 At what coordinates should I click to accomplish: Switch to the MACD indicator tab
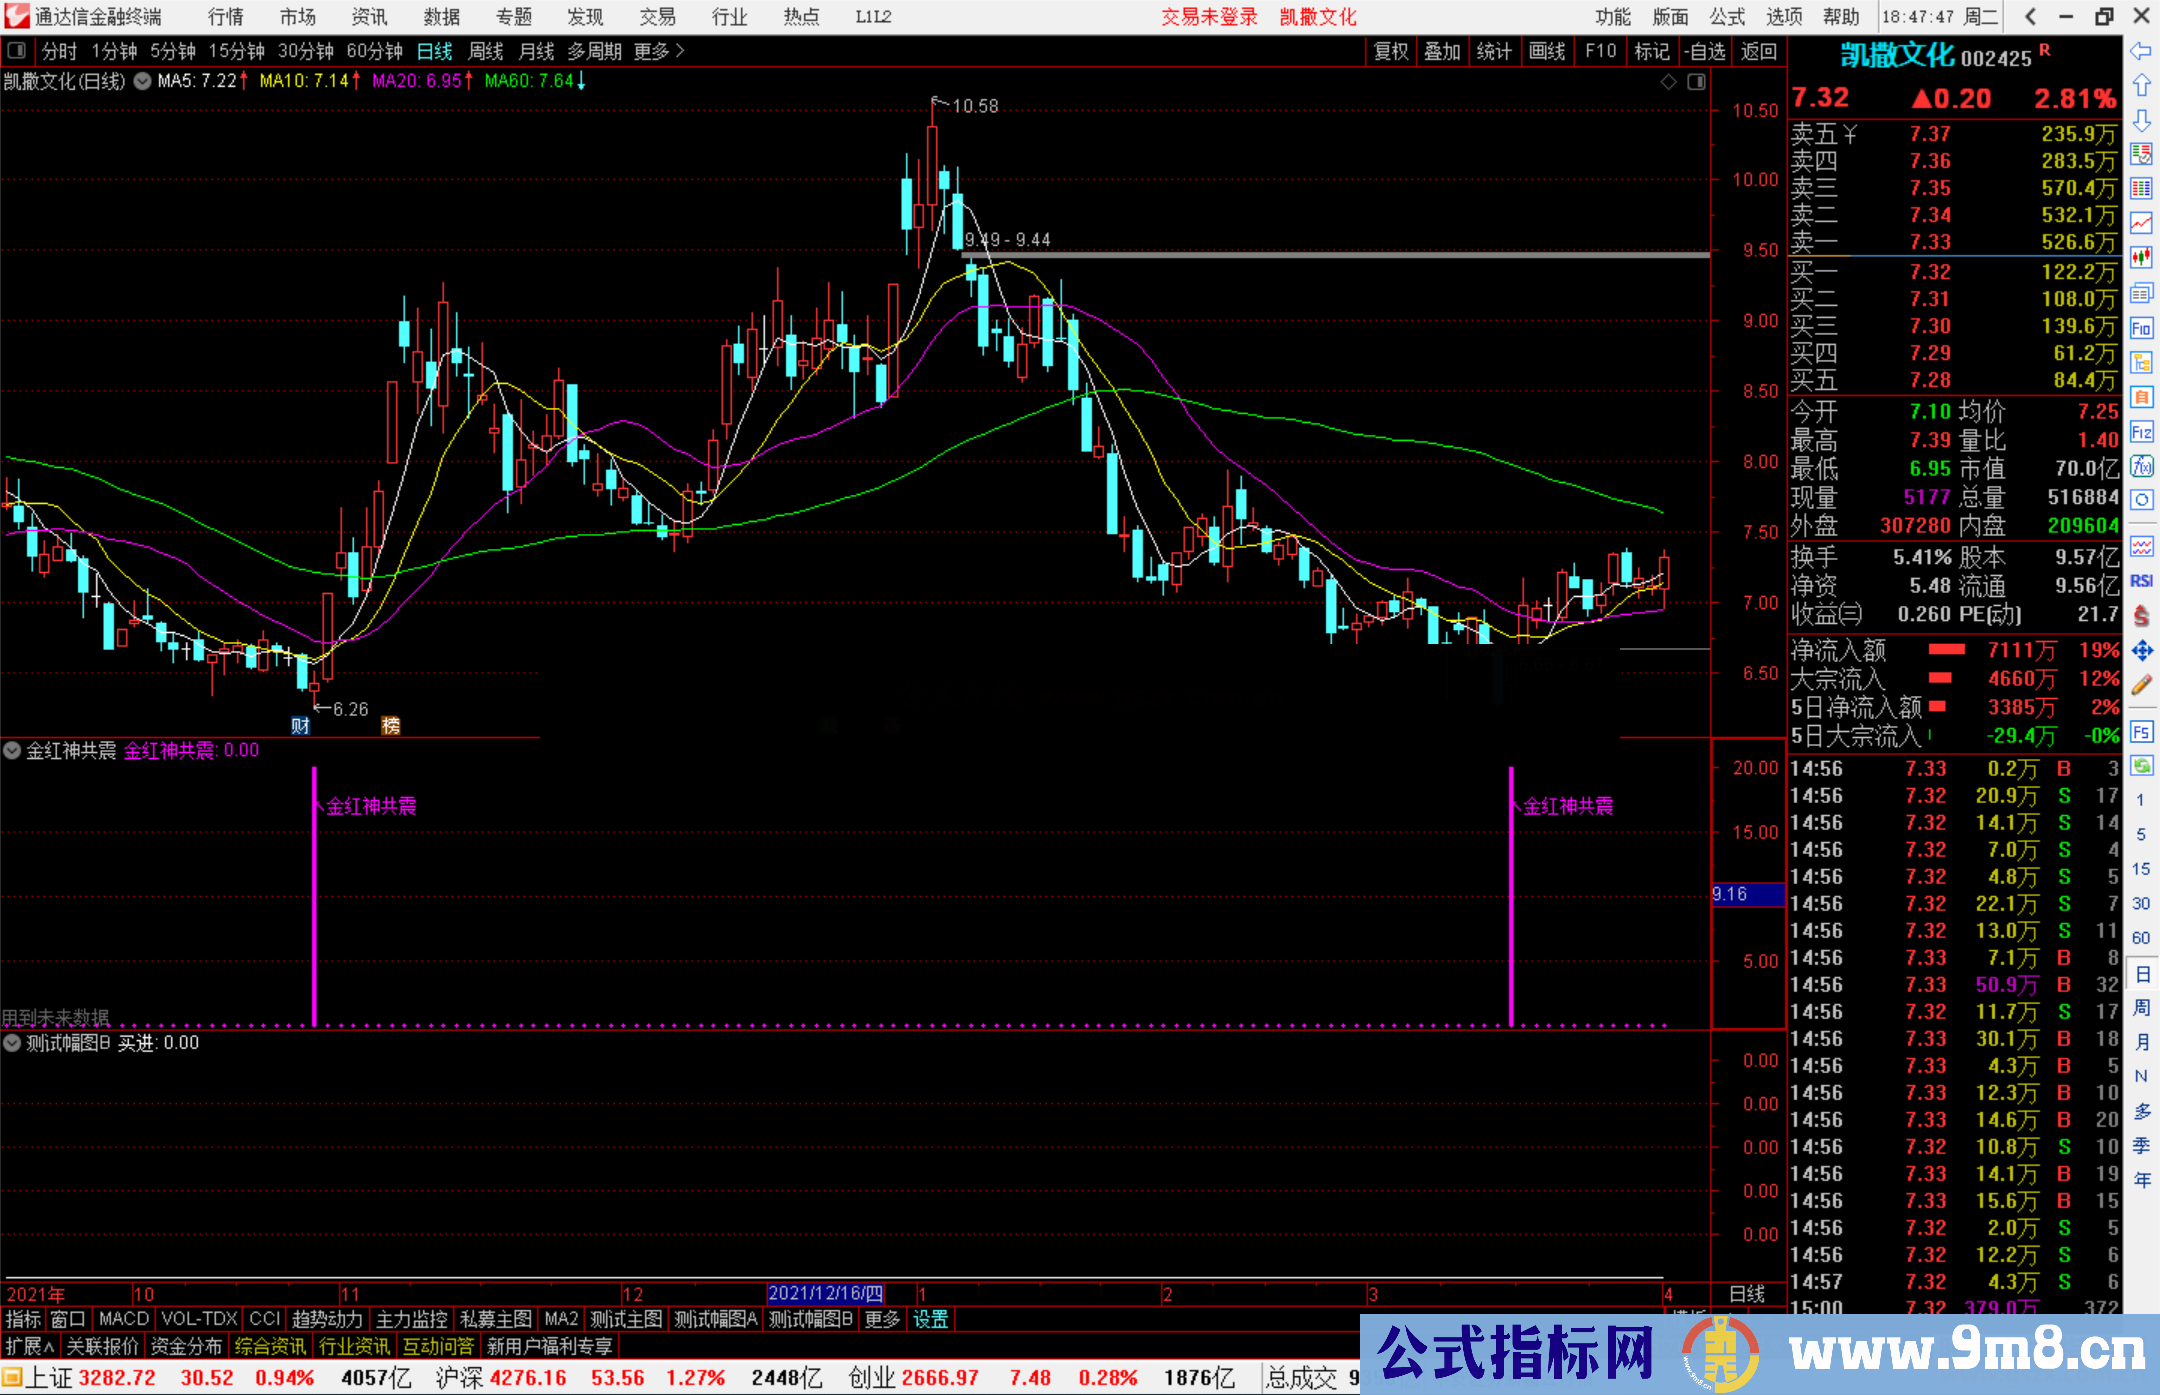122,1319
